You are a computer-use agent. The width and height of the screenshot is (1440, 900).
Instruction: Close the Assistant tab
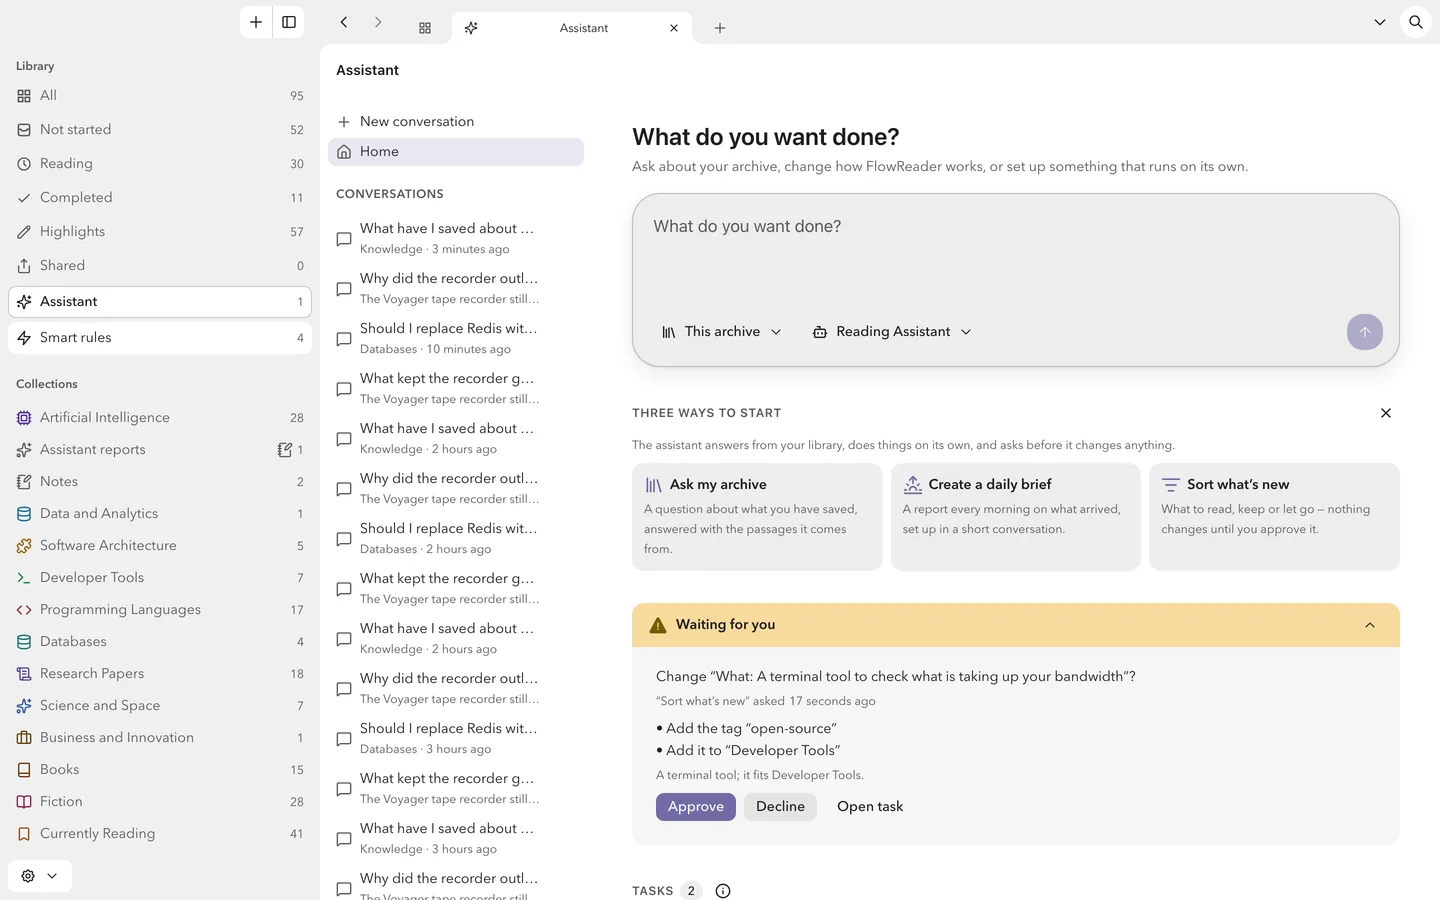point(674,28)
